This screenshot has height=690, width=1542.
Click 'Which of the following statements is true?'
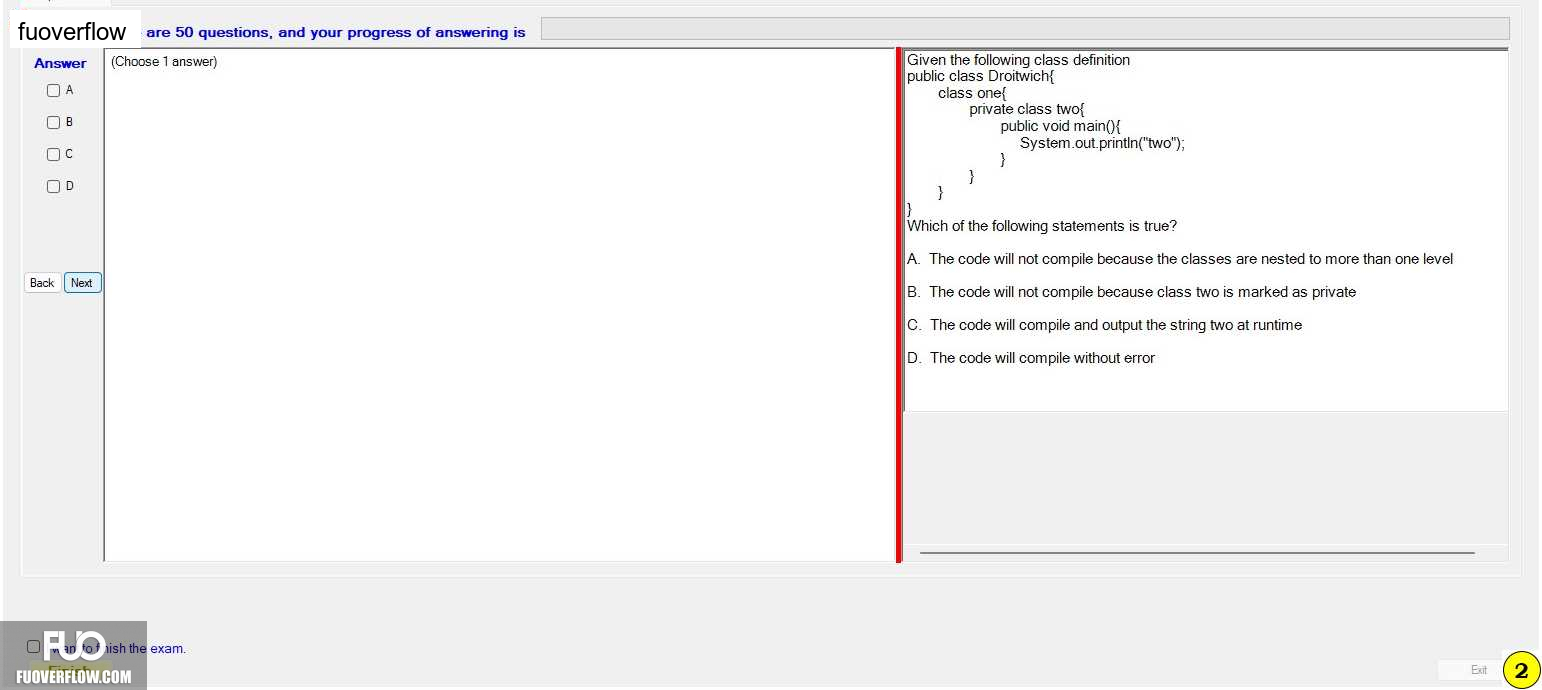click(1042, 226)
